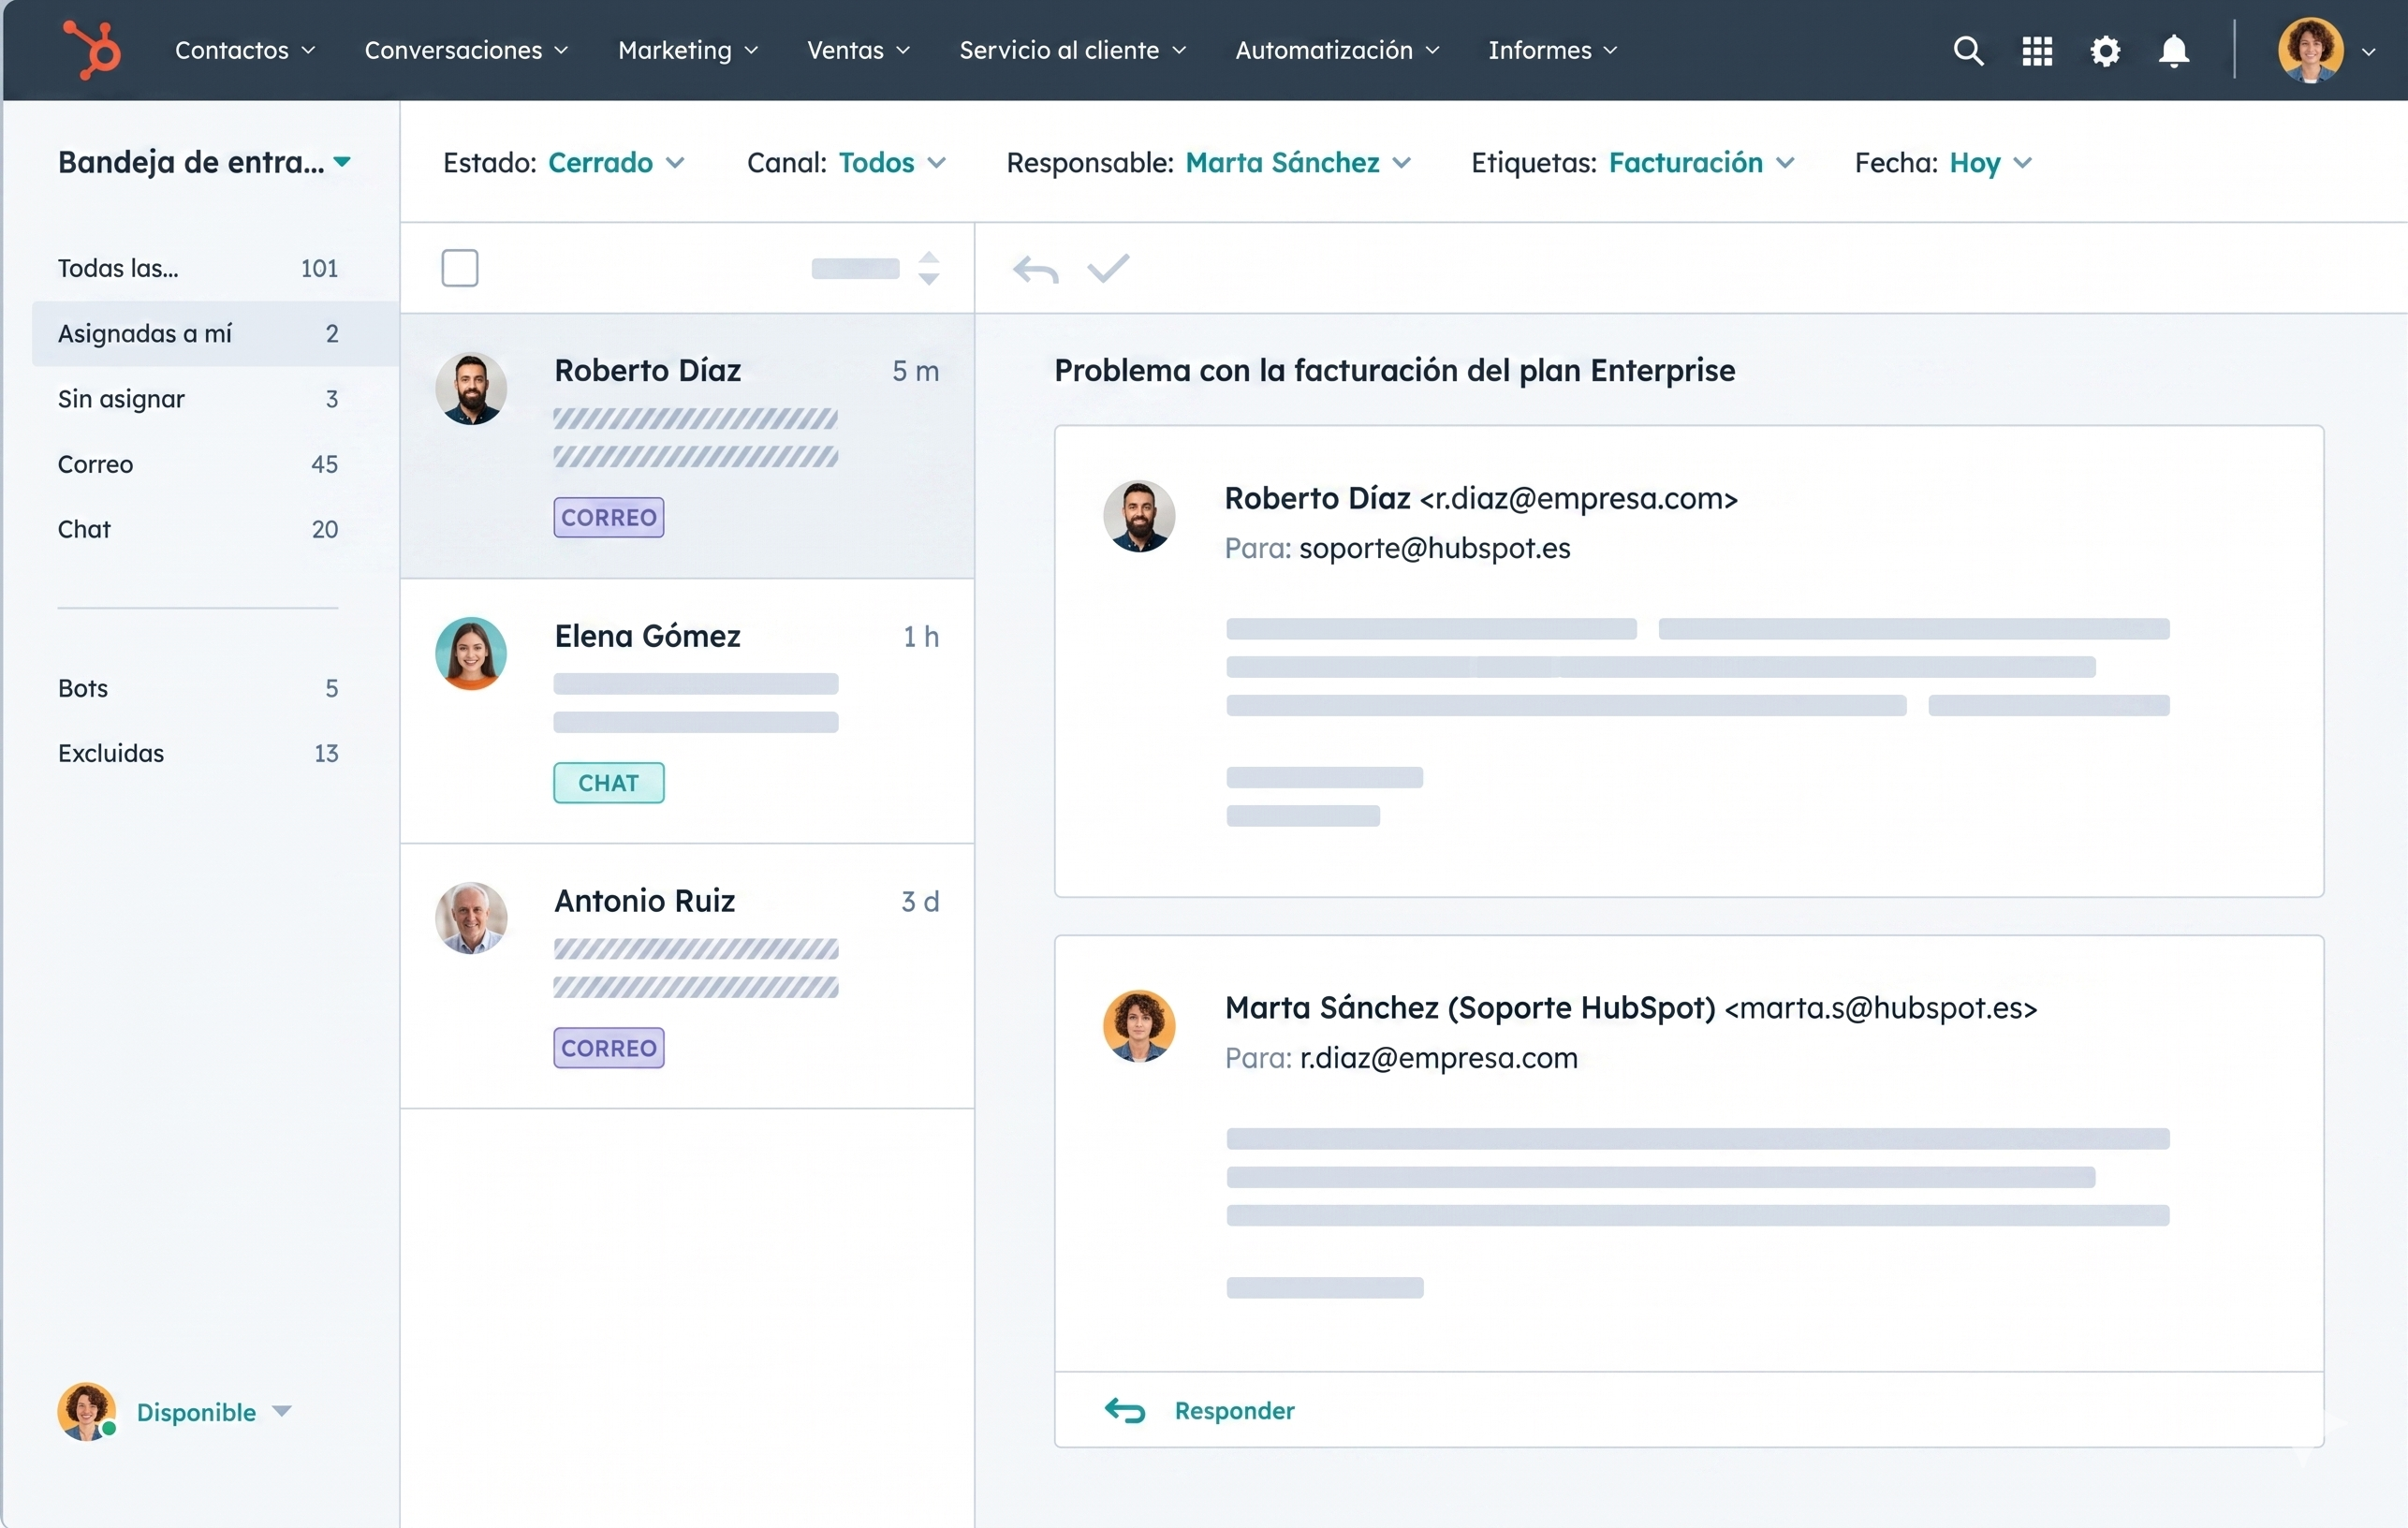2408x1528 pixels.
Task: Select the Todas las... inbox view
Action: pos(198,268)
